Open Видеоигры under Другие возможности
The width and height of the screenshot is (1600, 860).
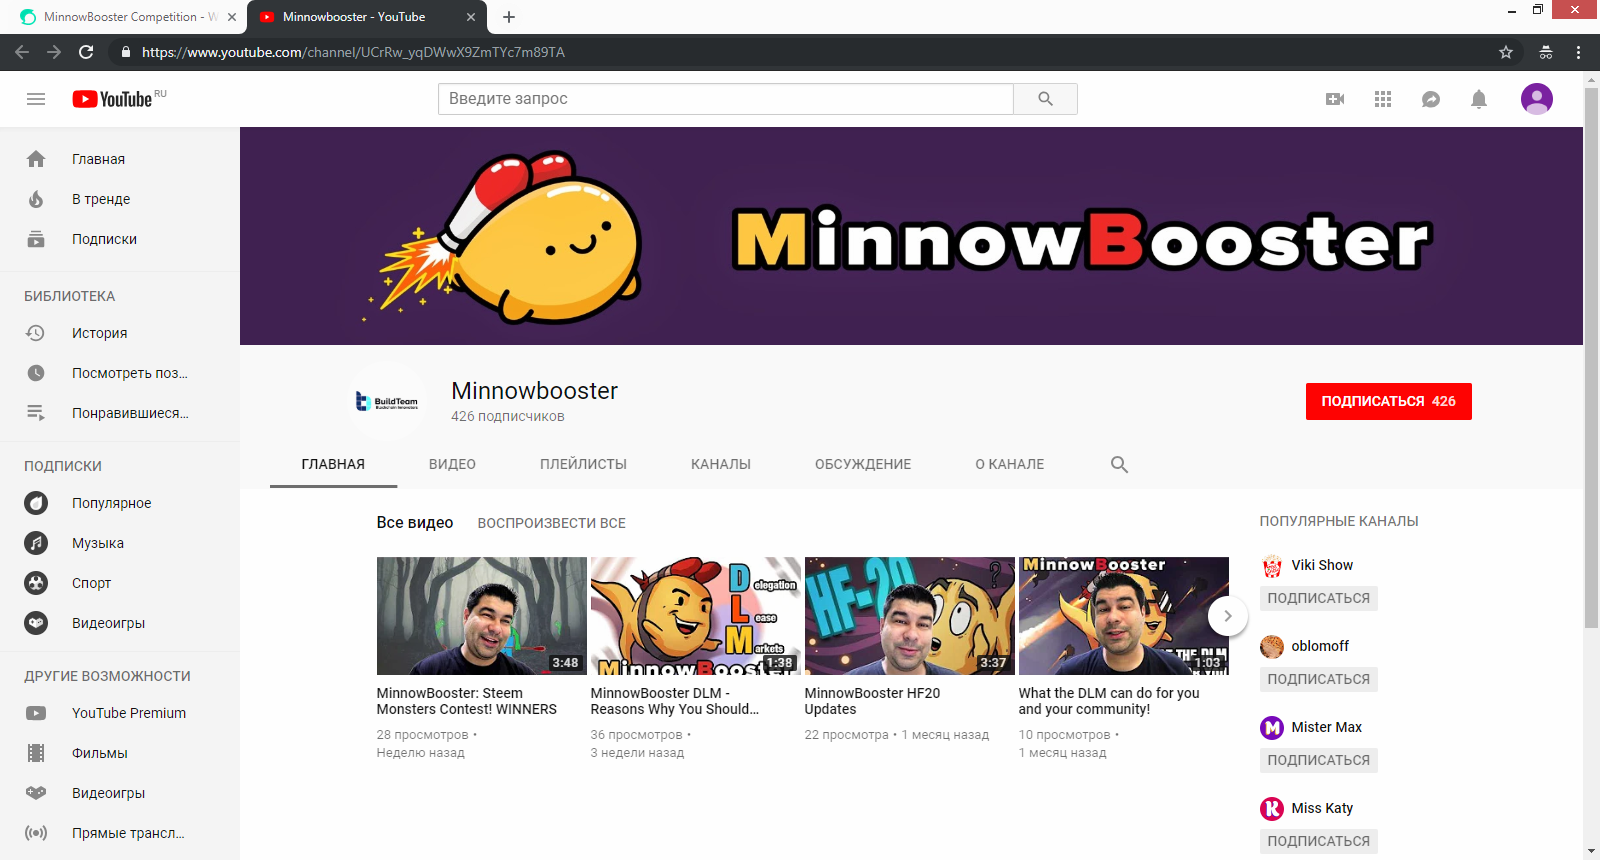(x=120, y=793)
